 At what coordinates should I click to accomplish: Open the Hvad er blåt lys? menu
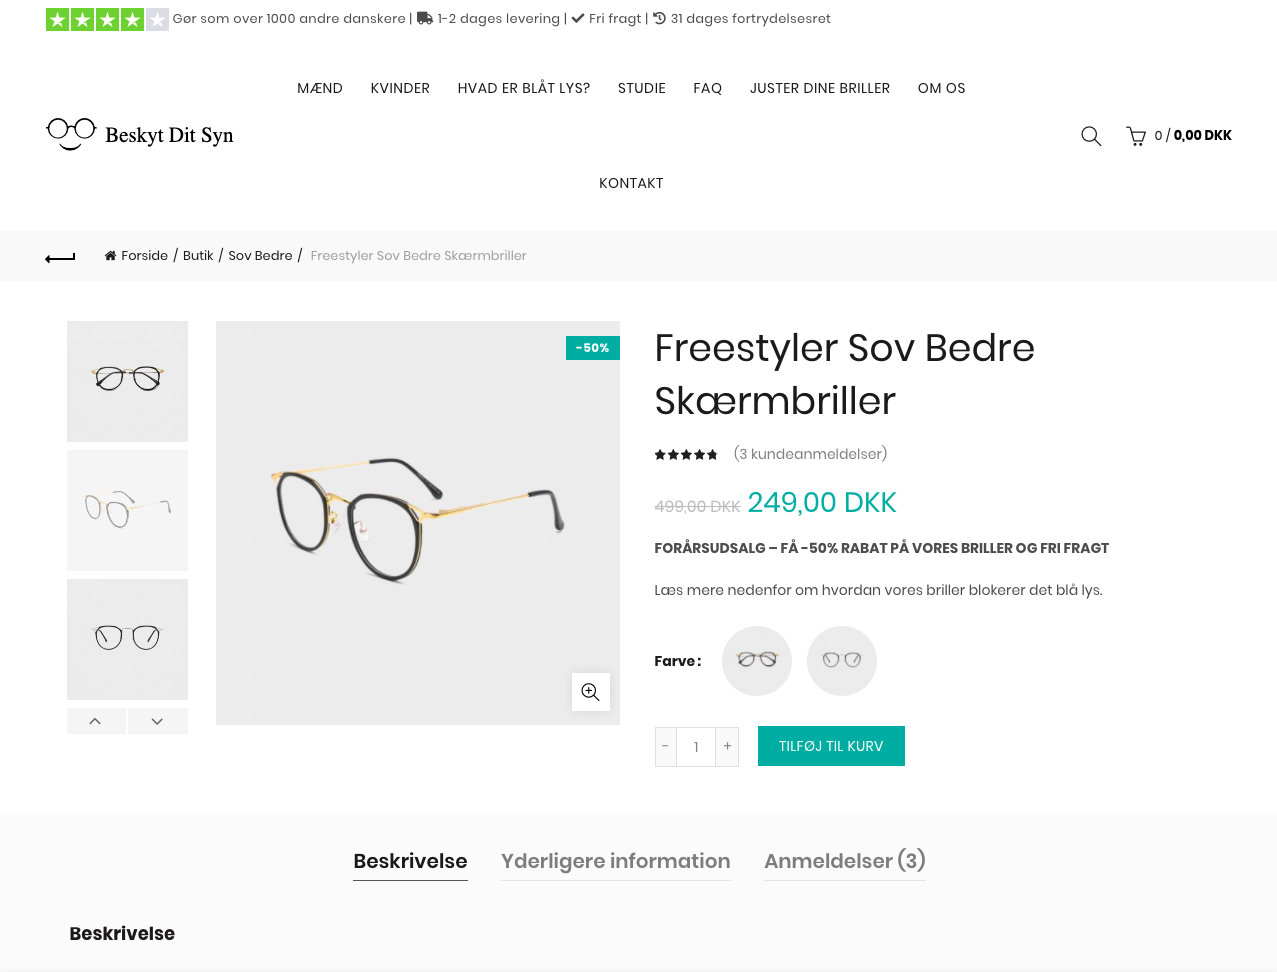(524, 88)
